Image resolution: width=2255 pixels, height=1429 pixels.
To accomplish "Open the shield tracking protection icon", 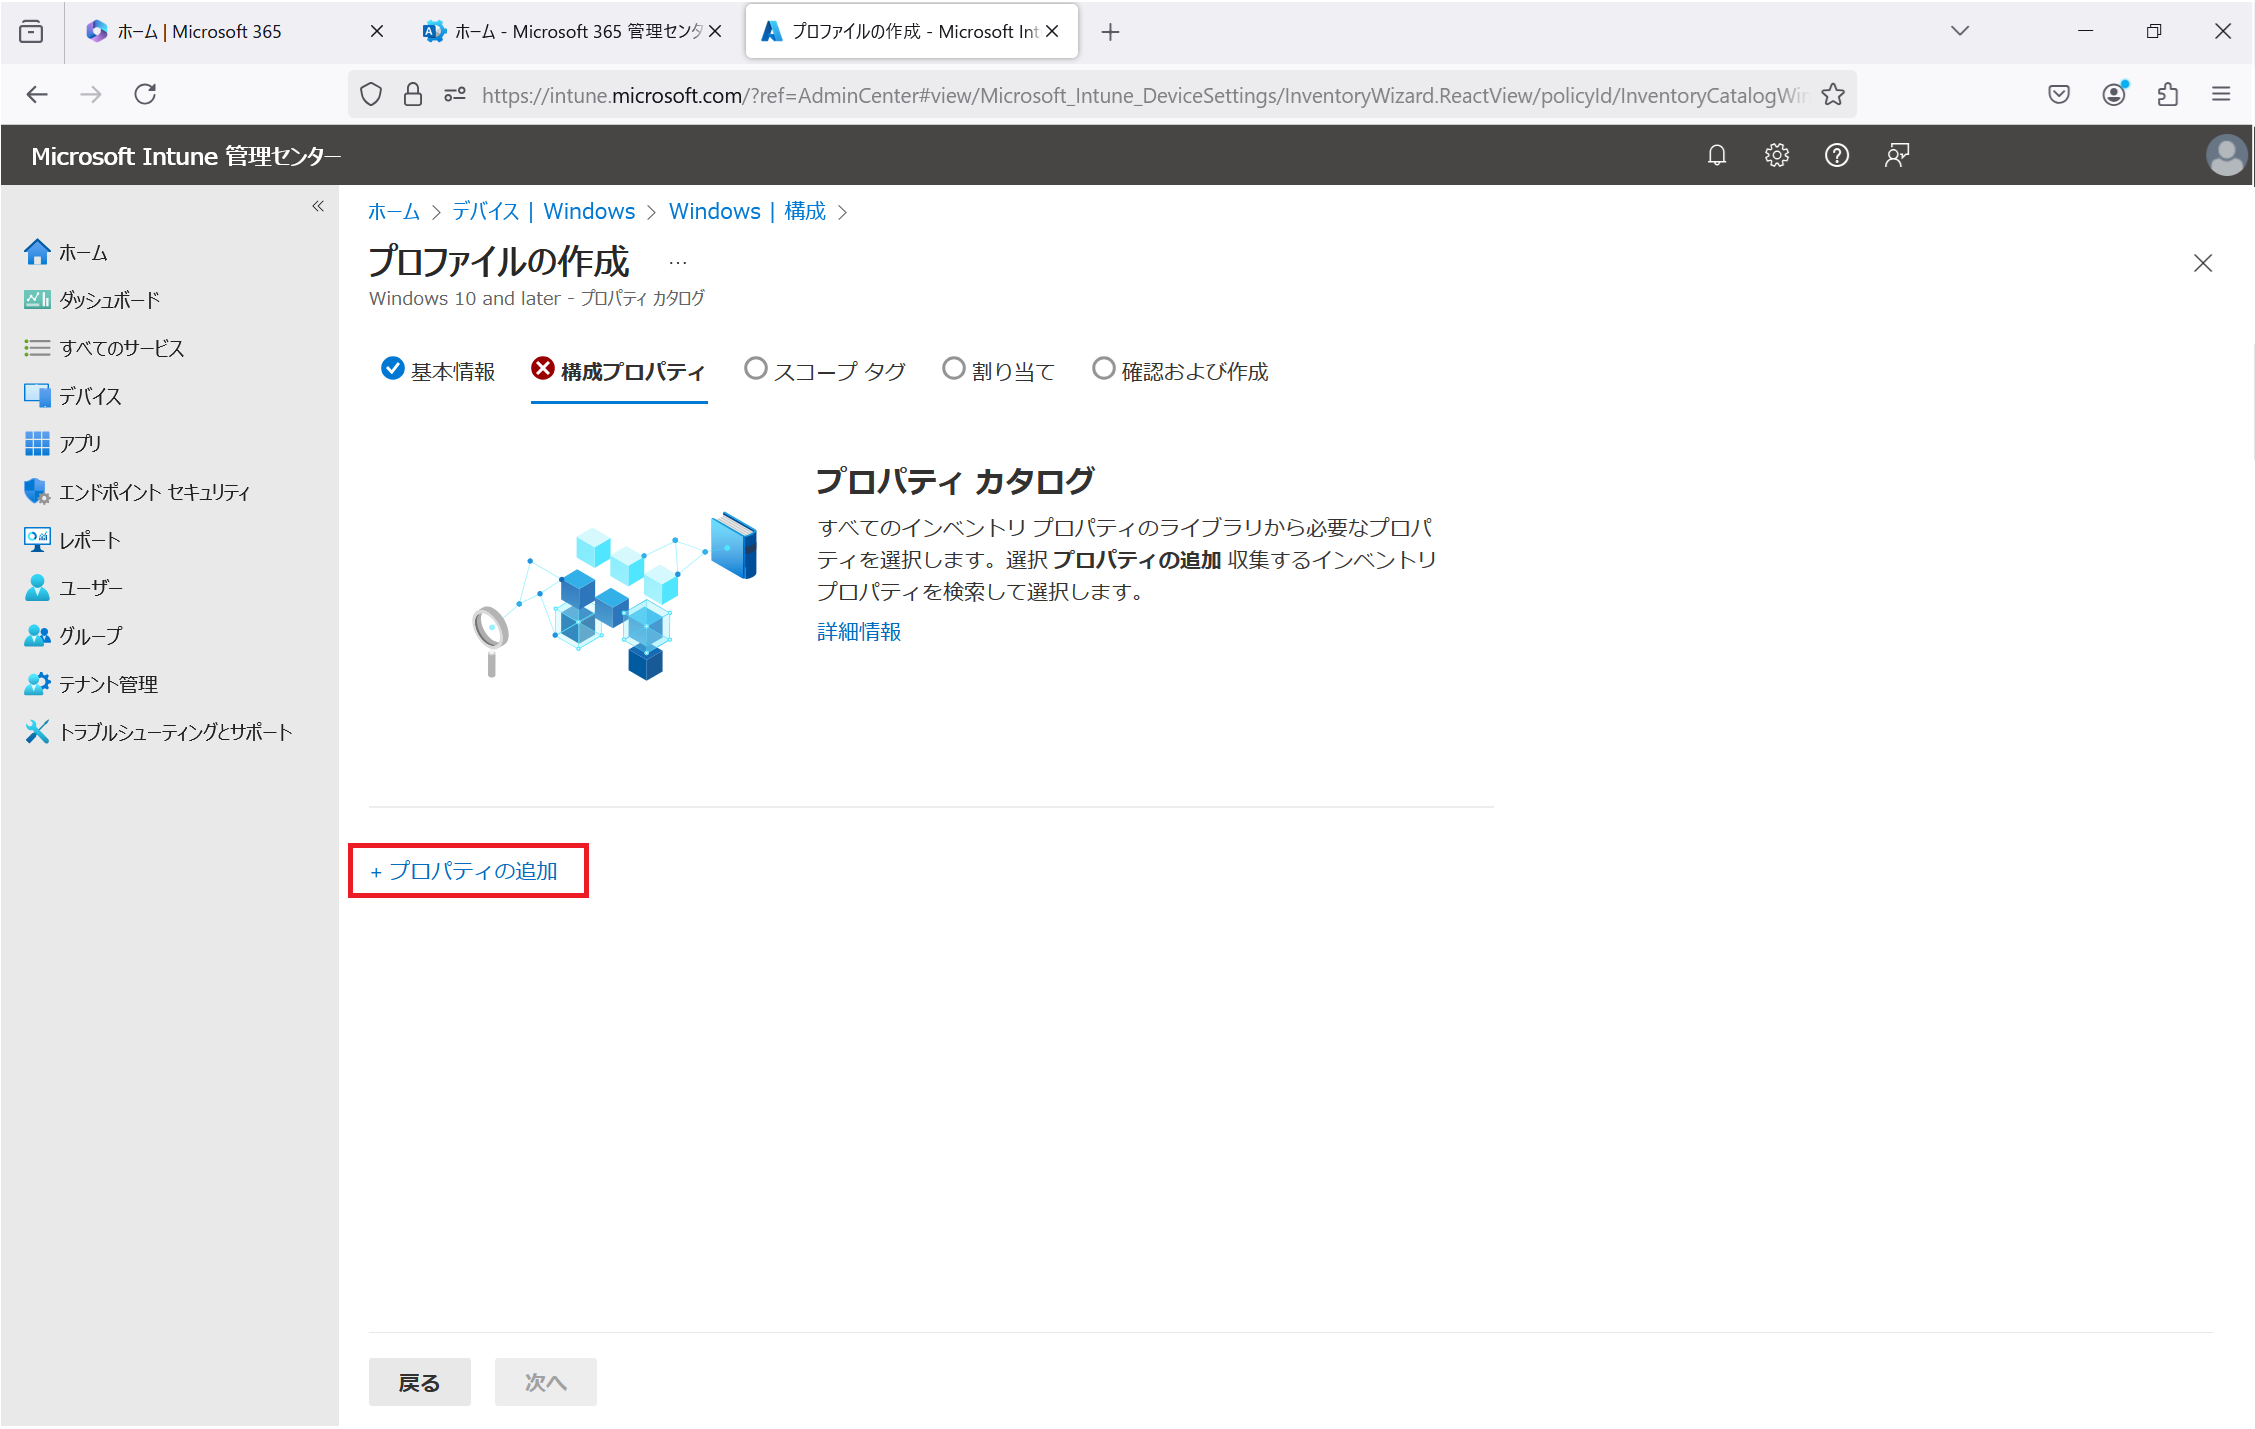I will [371, 94].
